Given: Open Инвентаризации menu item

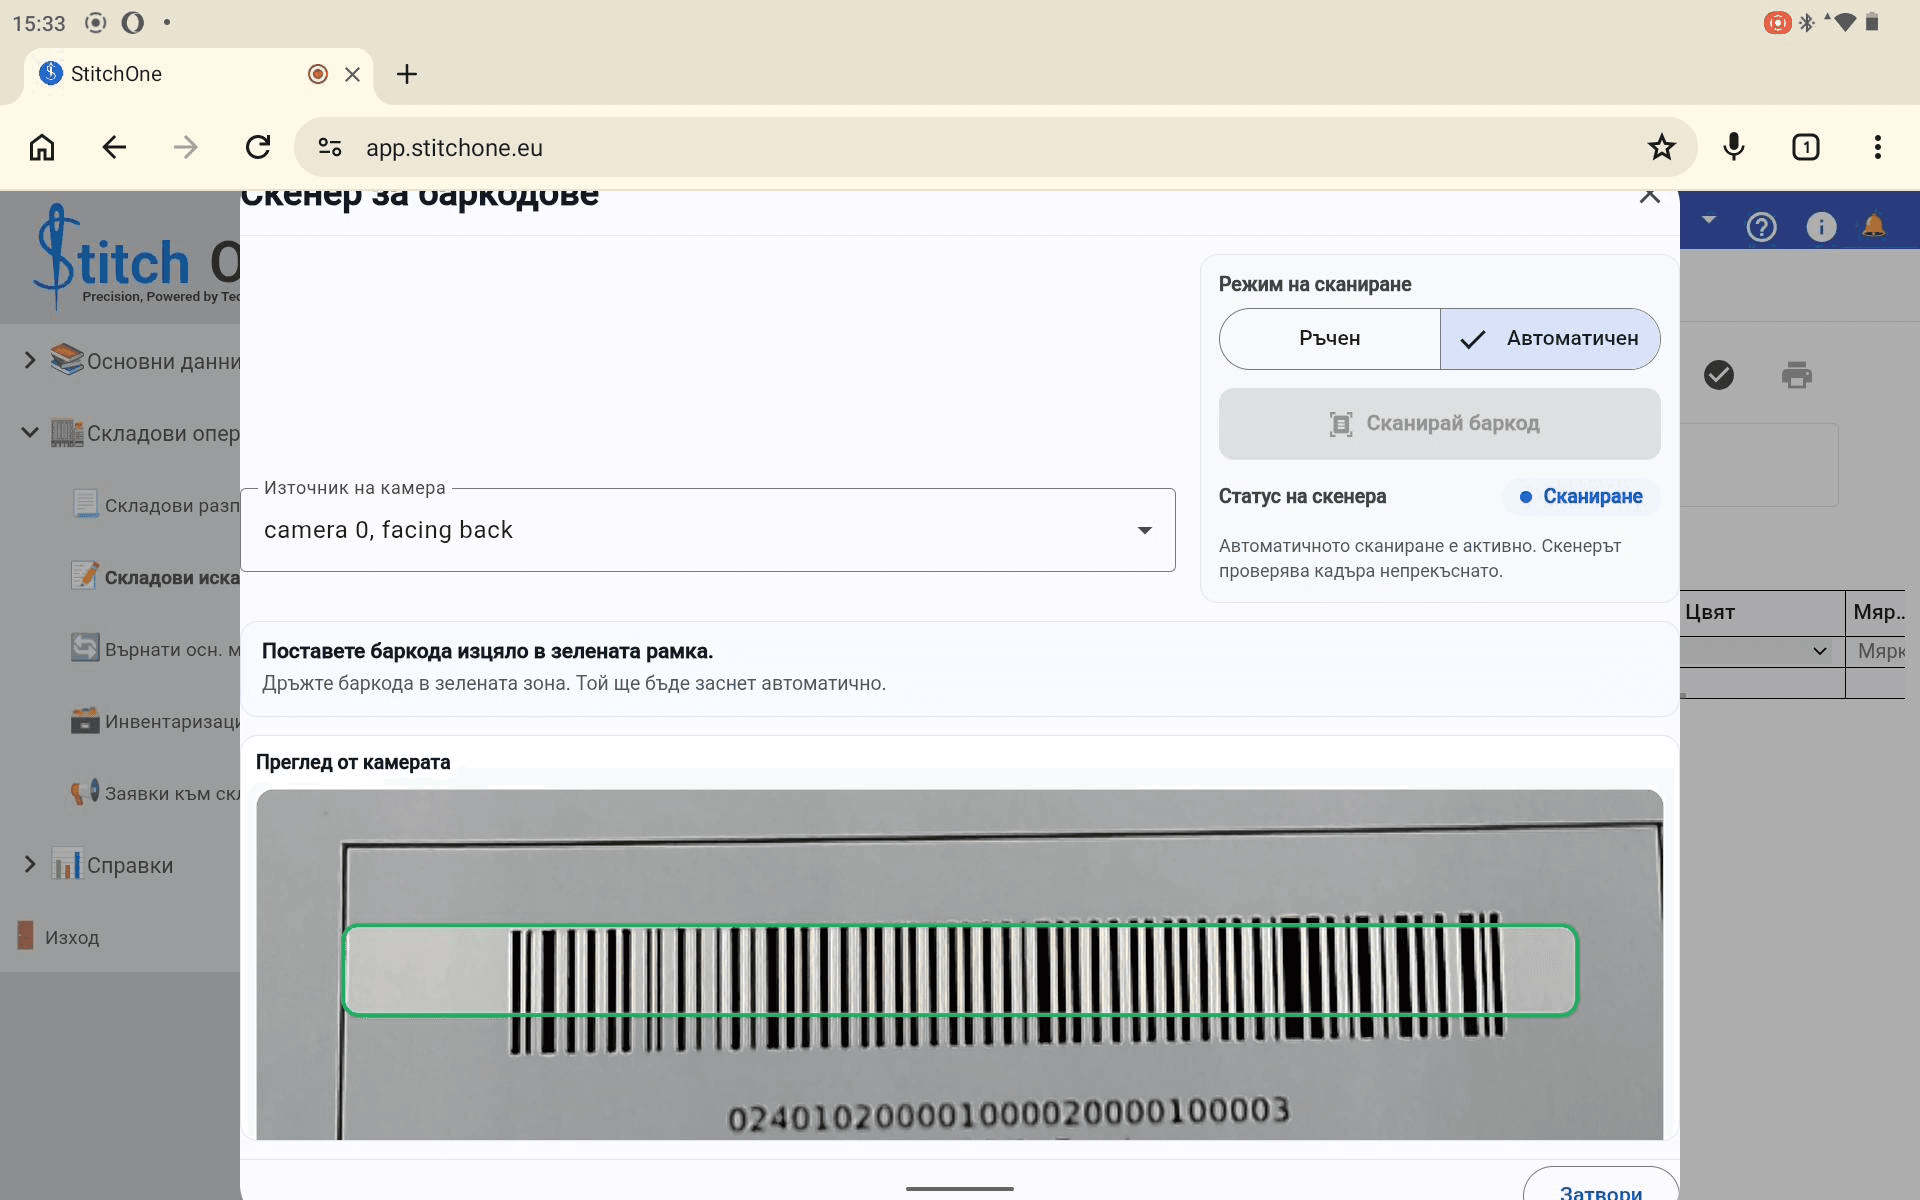Looking at the screenshot, I should tap(156, 721).
